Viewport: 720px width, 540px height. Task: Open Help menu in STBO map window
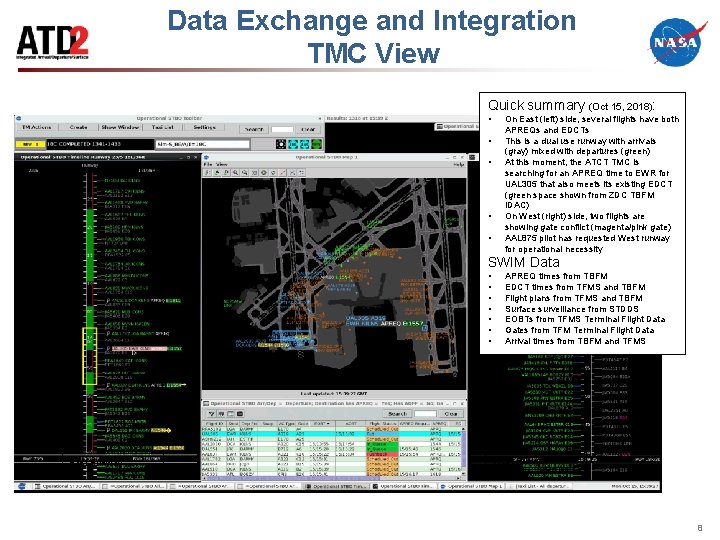(x=458, y=164)
